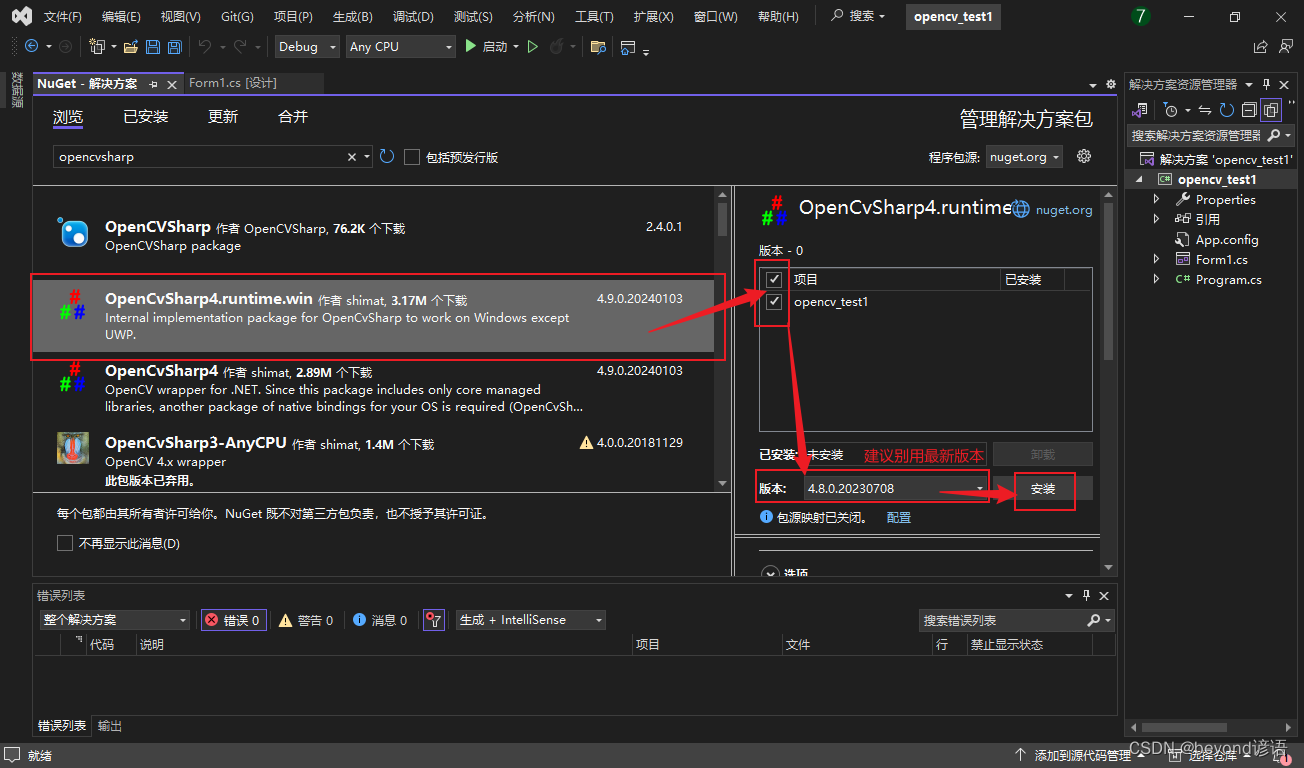Open the Debug configuration dropdown

point(306,46)
